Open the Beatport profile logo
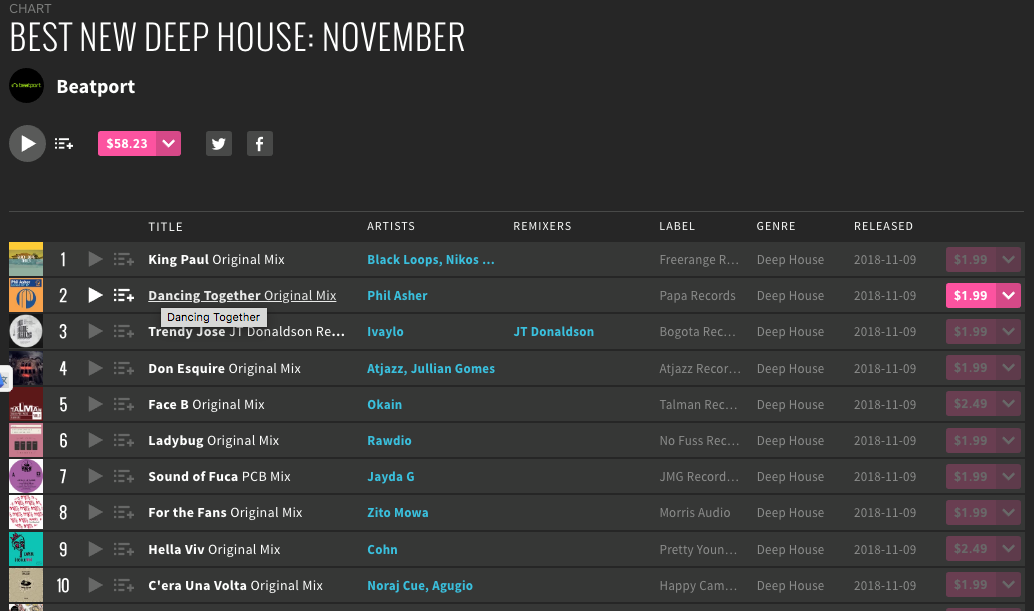Image resolution: width=1034 pixels, height=611 pixels. tap(26, 86)
